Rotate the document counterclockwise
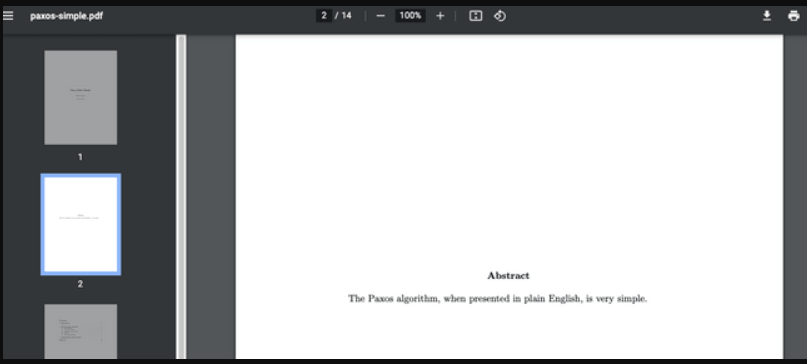Screen dimensions: 807x364 500,16
